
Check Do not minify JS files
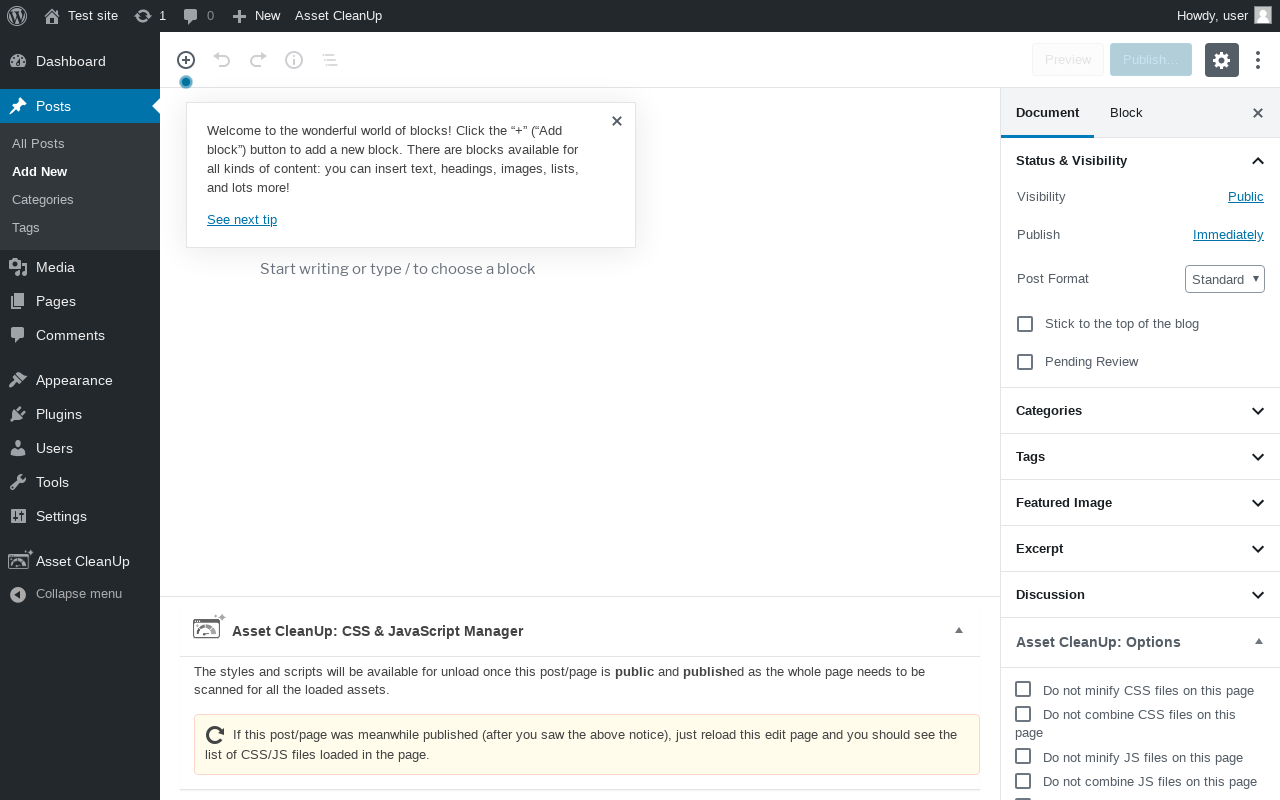point(1023,756)
